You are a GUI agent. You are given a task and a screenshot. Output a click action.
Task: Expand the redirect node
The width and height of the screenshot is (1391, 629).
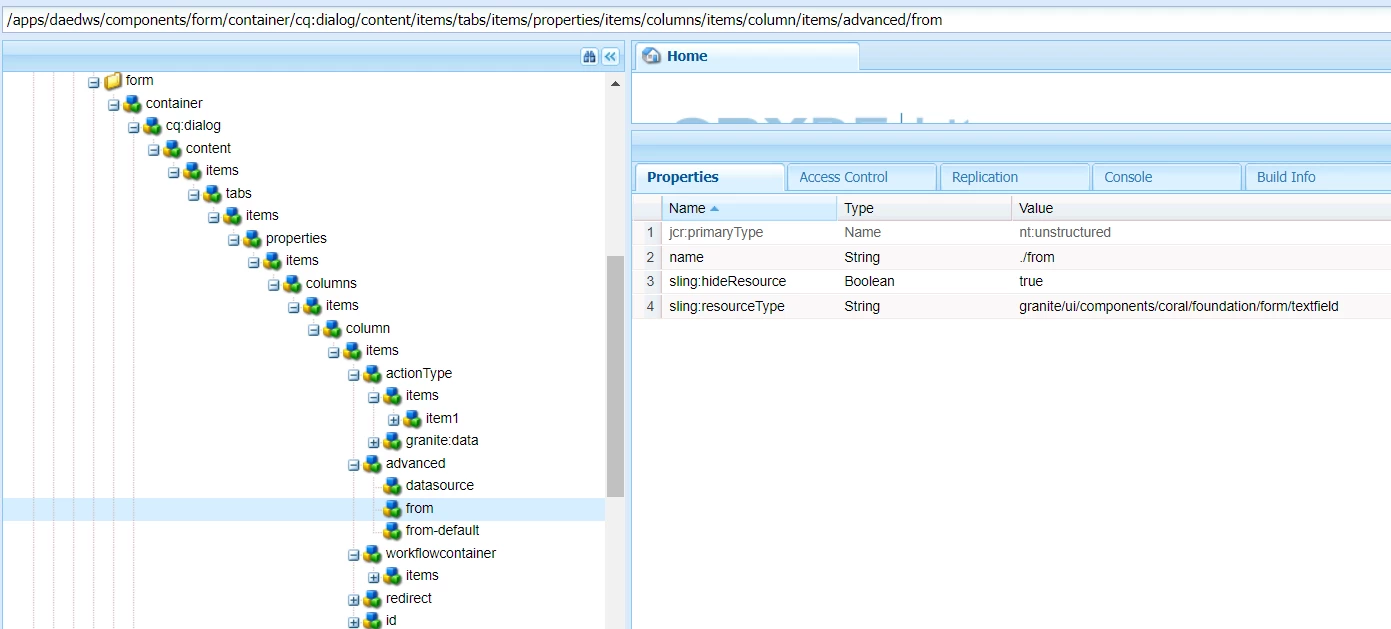(x=354, y=599)
